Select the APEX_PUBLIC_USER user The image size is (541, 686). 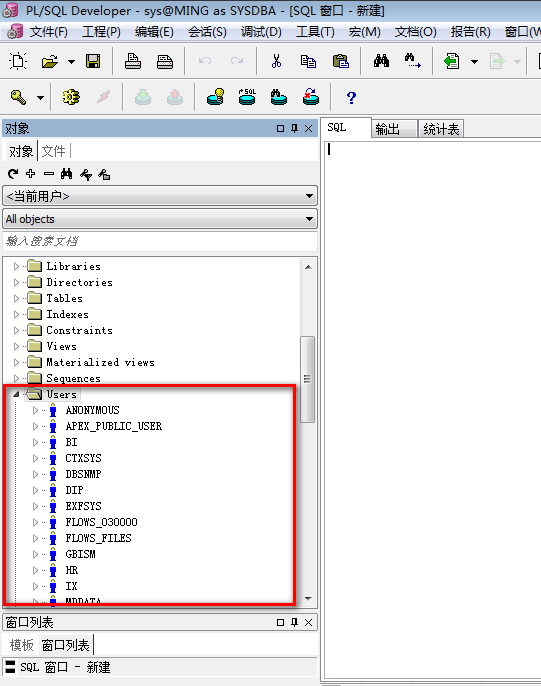[x=114, y=426]
